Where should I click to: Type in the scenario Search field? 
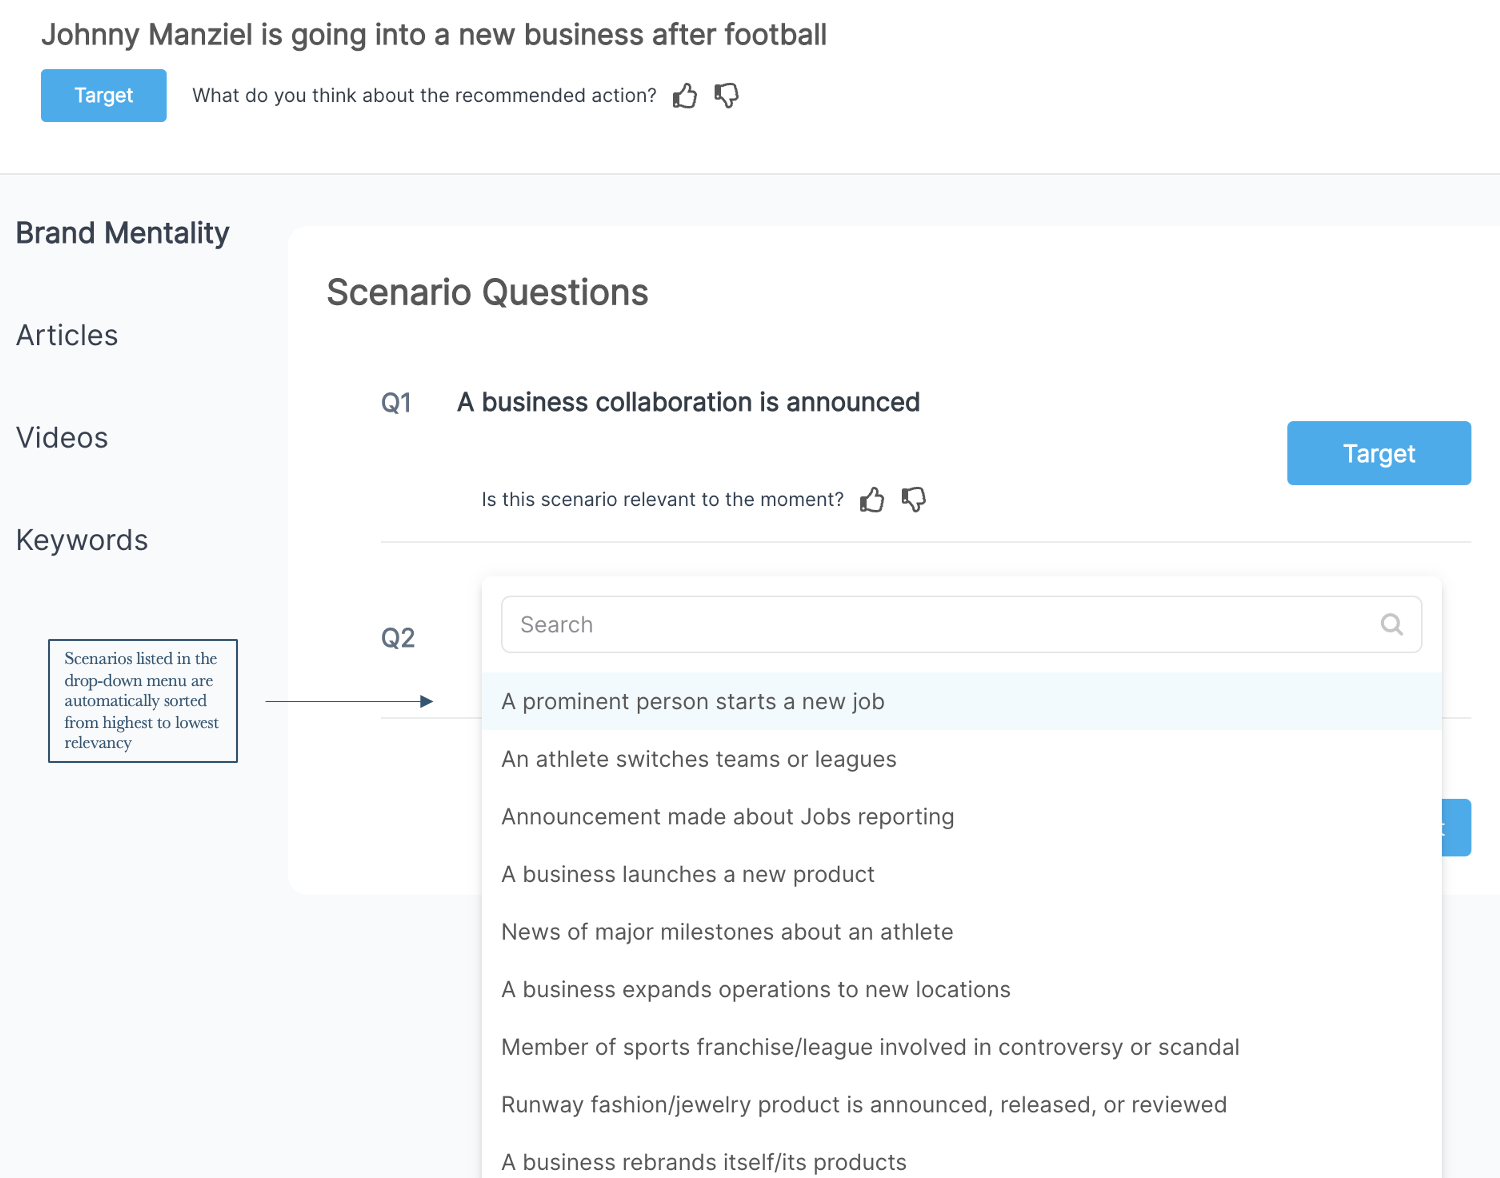point(940,625)
